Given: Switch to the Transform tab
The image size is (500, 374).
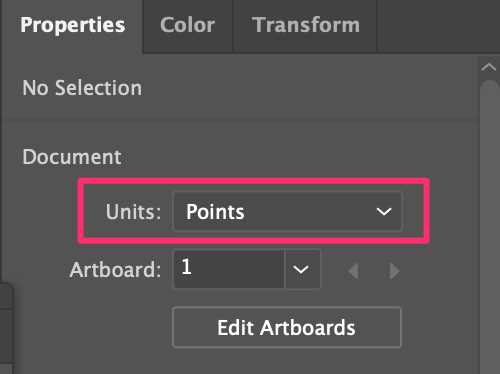Looking at the screenshot, I should pyautogui.click(x=305, y=25).
